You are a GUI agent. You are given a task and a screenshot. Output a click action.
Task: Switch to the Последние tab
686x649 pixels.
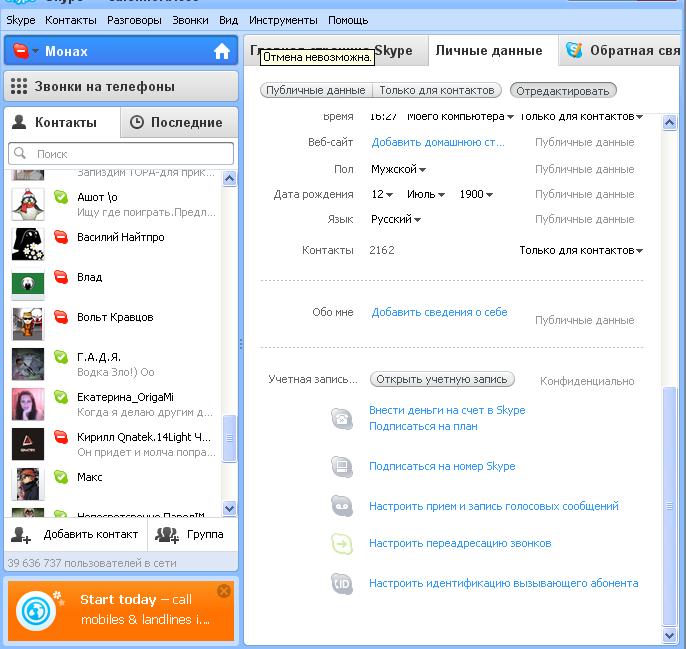(x=179, y=122)
